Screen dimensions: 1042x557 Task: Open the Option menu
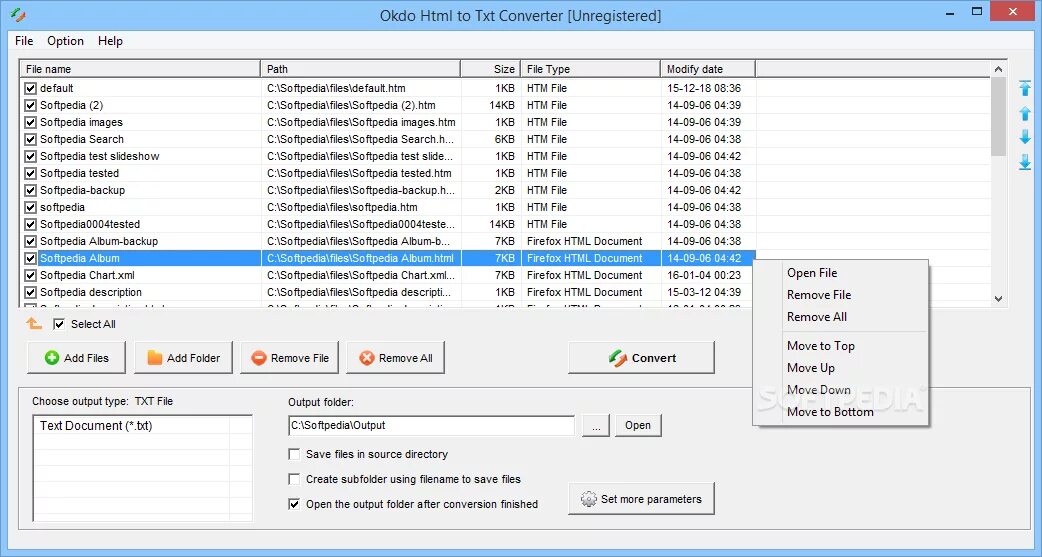tap(65, 41)
